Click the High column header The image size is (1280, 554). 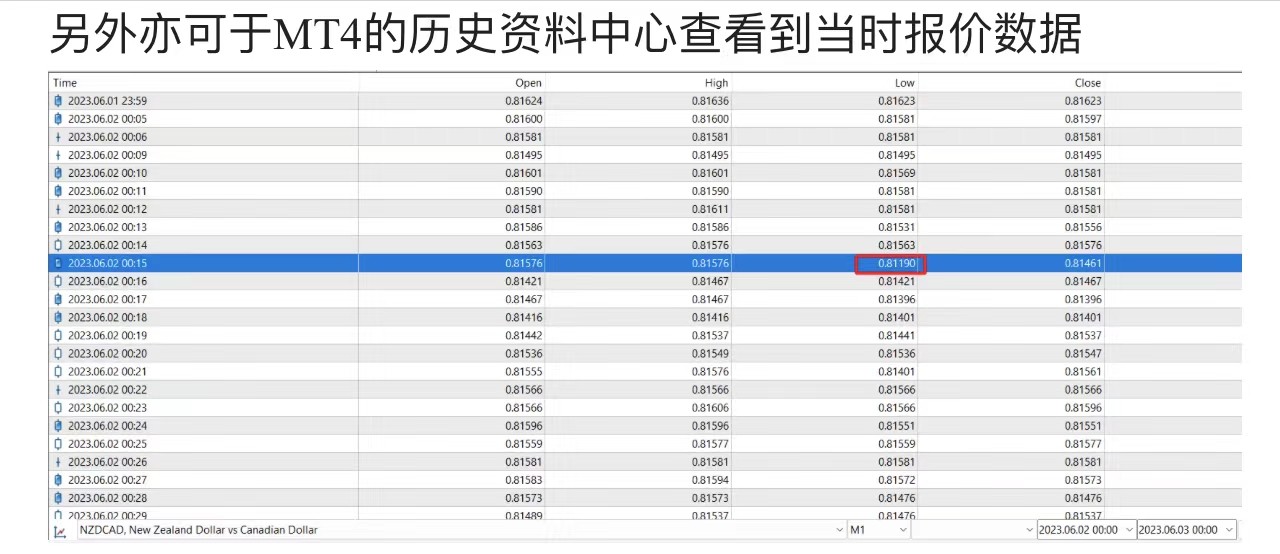(x=716, y=83)
